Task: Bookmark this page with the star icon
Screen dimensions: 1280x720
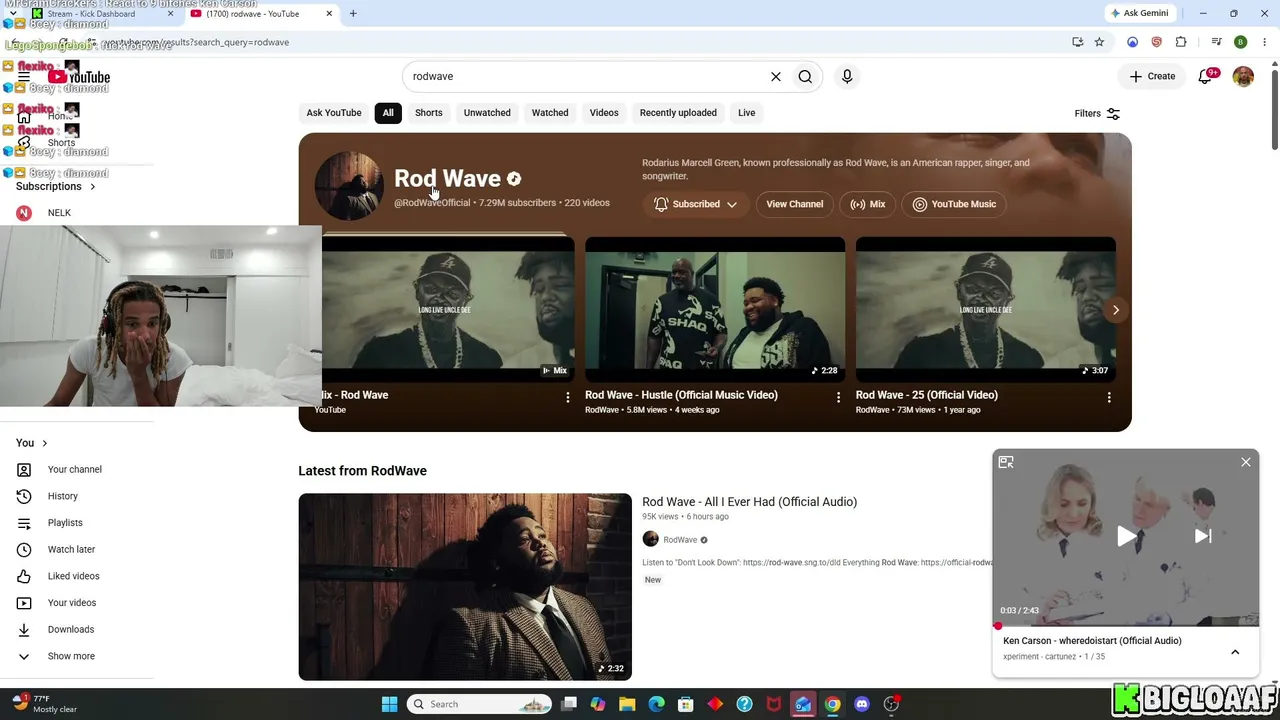Action: [1099, 42]
